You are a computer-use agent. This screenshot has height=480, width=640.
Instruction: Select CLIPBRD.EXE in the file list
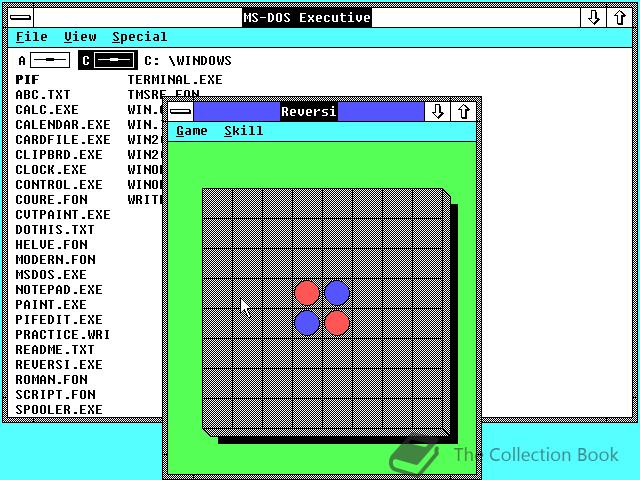click(x=59, y=155)
